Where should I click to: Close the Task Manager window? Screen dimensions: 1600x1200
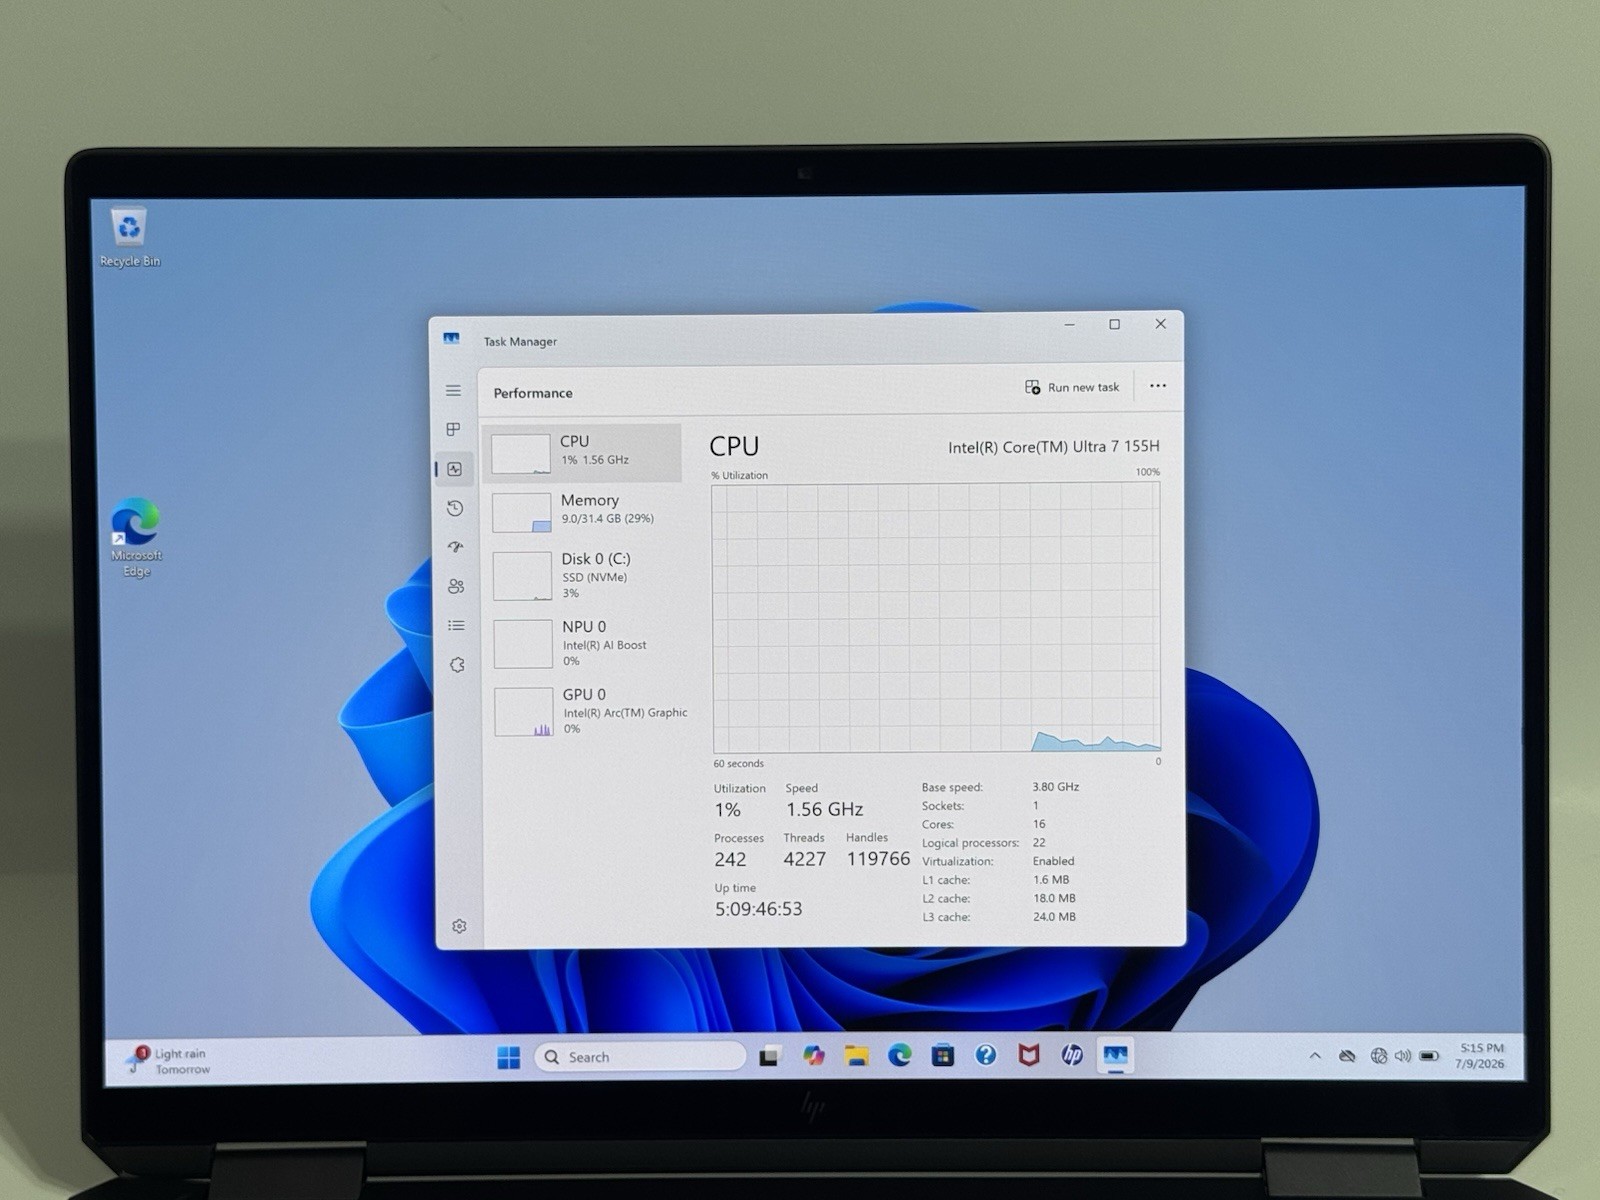(1160, 324)
